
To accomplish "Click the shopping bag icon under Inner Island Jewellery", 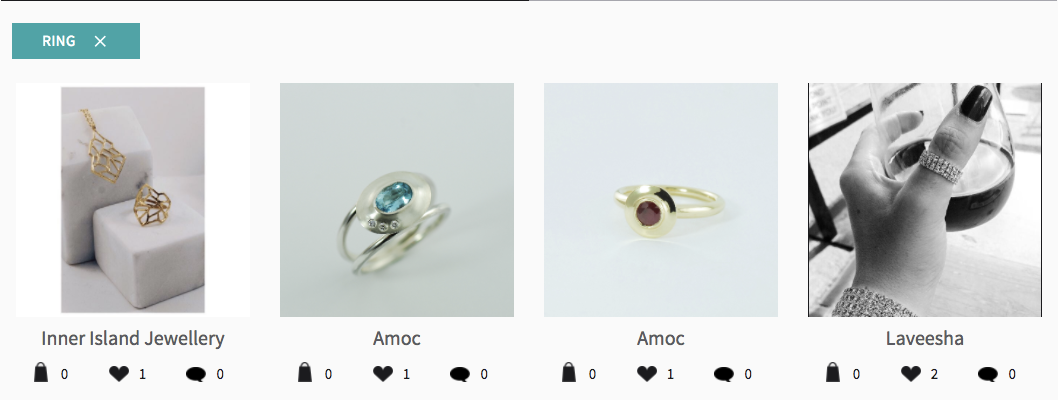I will pos(41,372).
